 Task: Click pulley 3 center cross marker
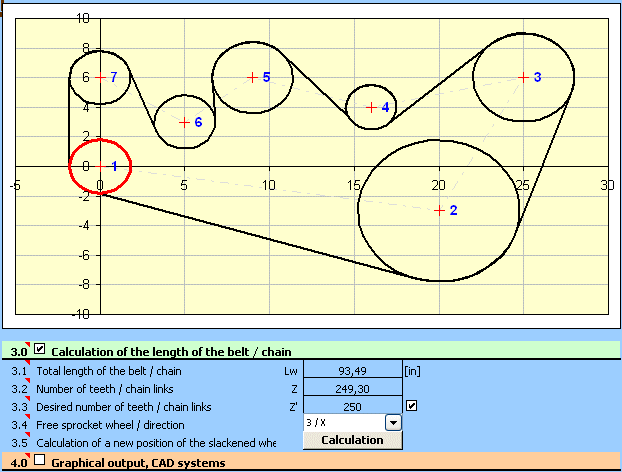523,76
